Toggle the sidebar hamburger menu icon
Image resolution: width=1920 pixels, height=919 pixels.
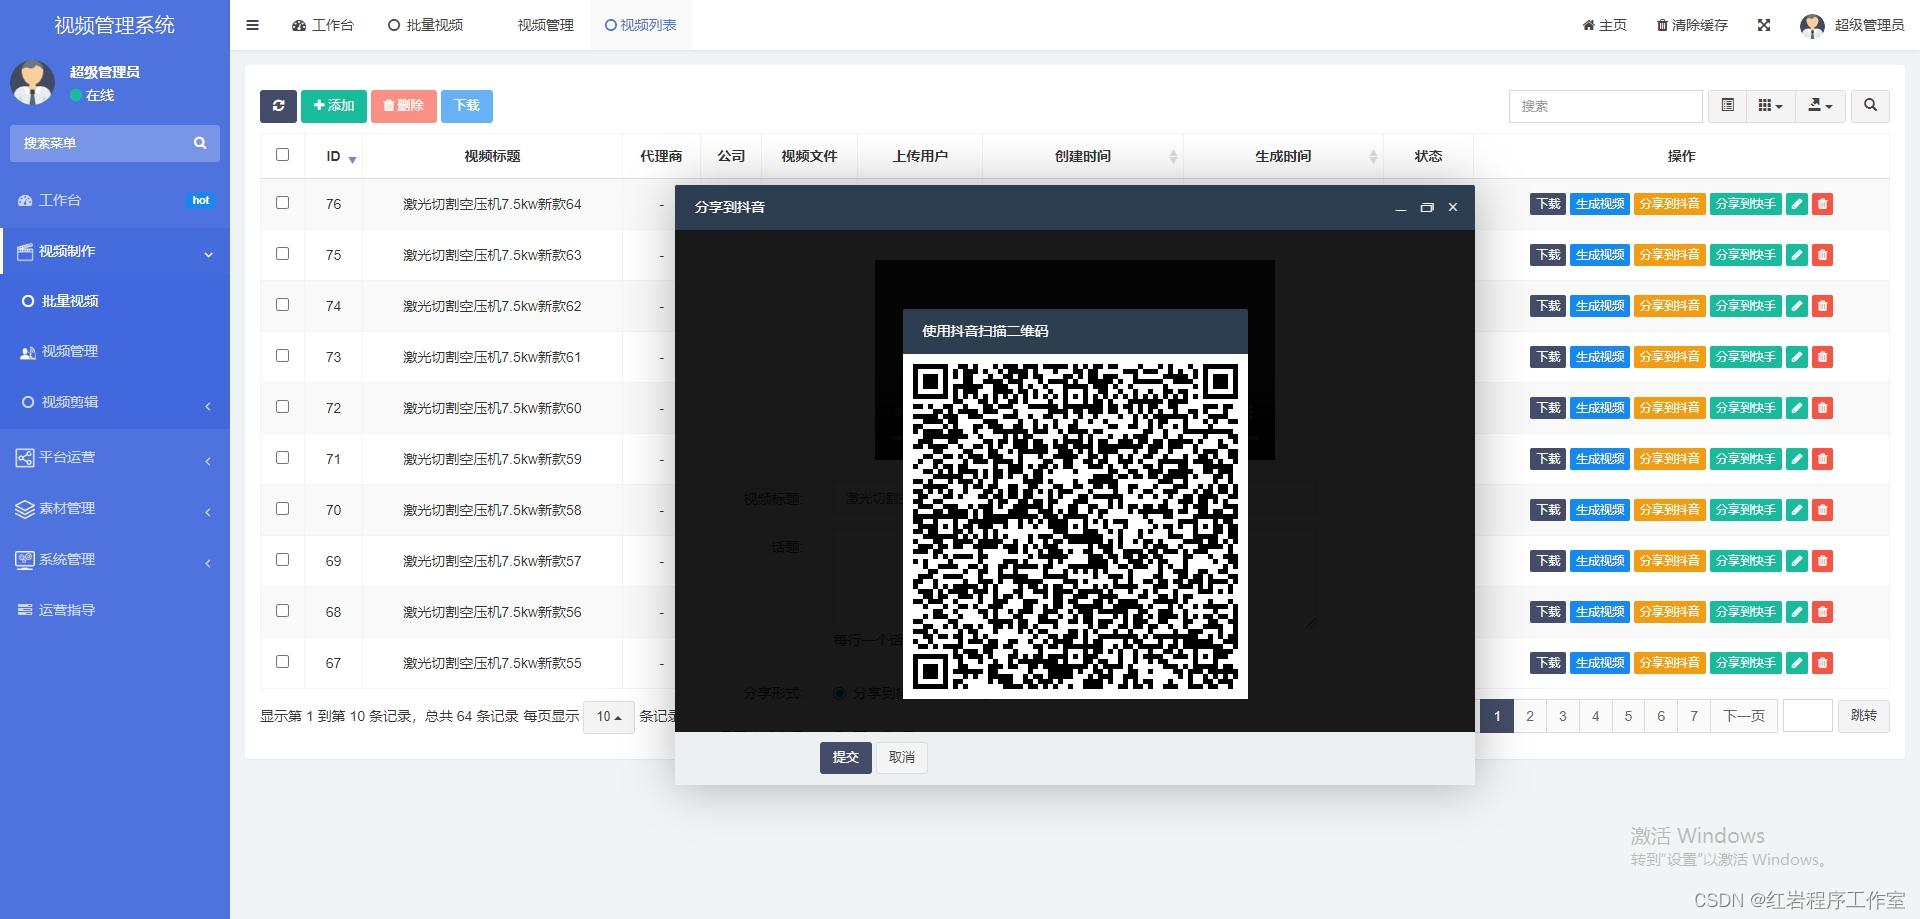click(x=252, y=25)
